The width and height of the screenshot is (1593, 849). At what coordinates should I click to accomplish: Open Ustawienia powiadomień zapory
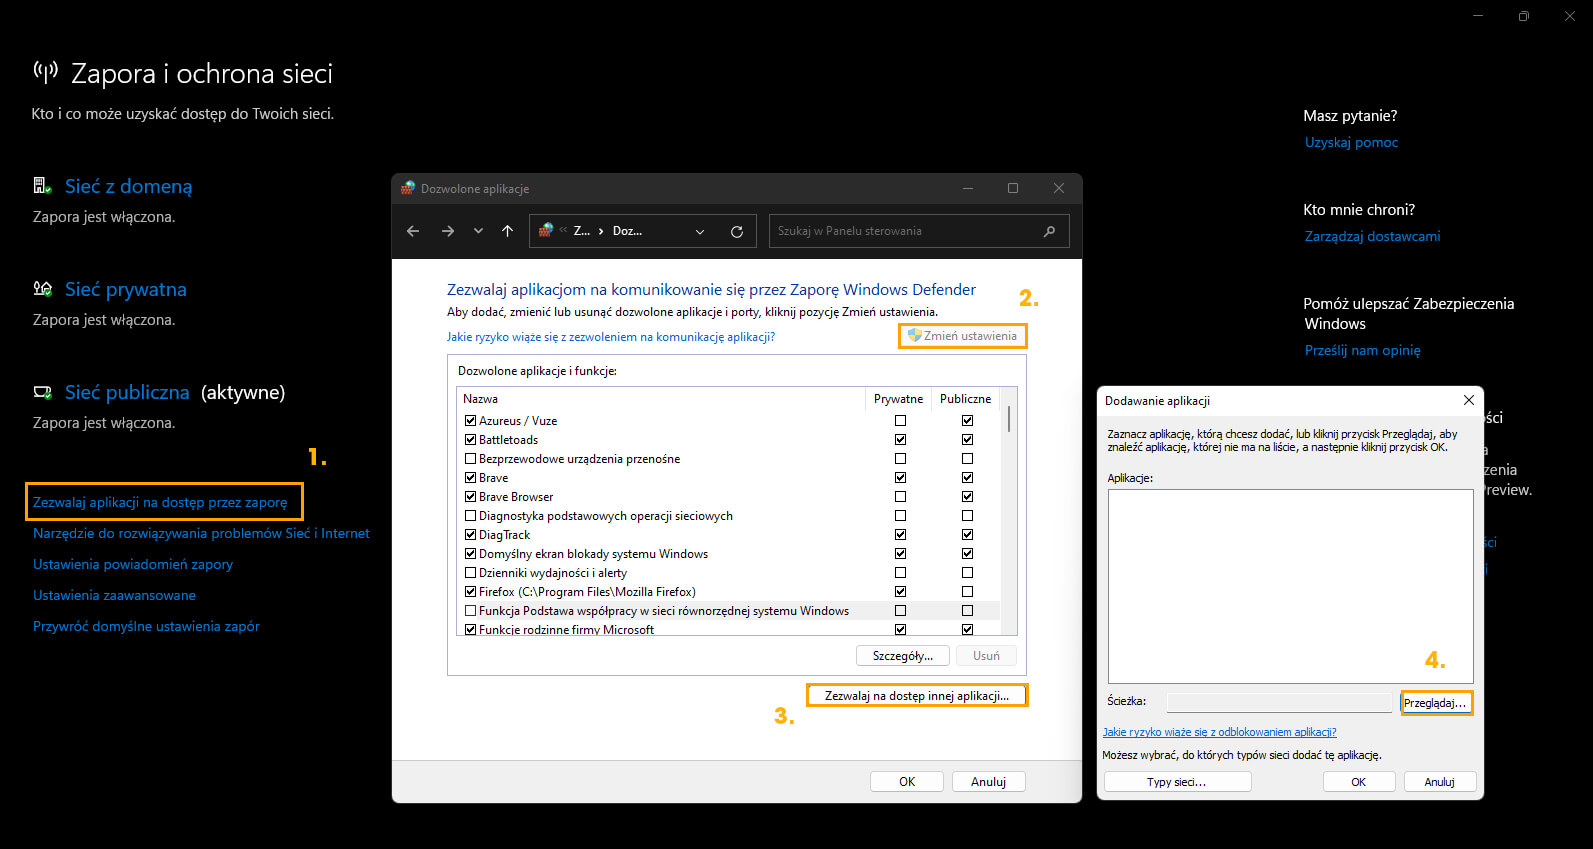[x=133, y=564]
